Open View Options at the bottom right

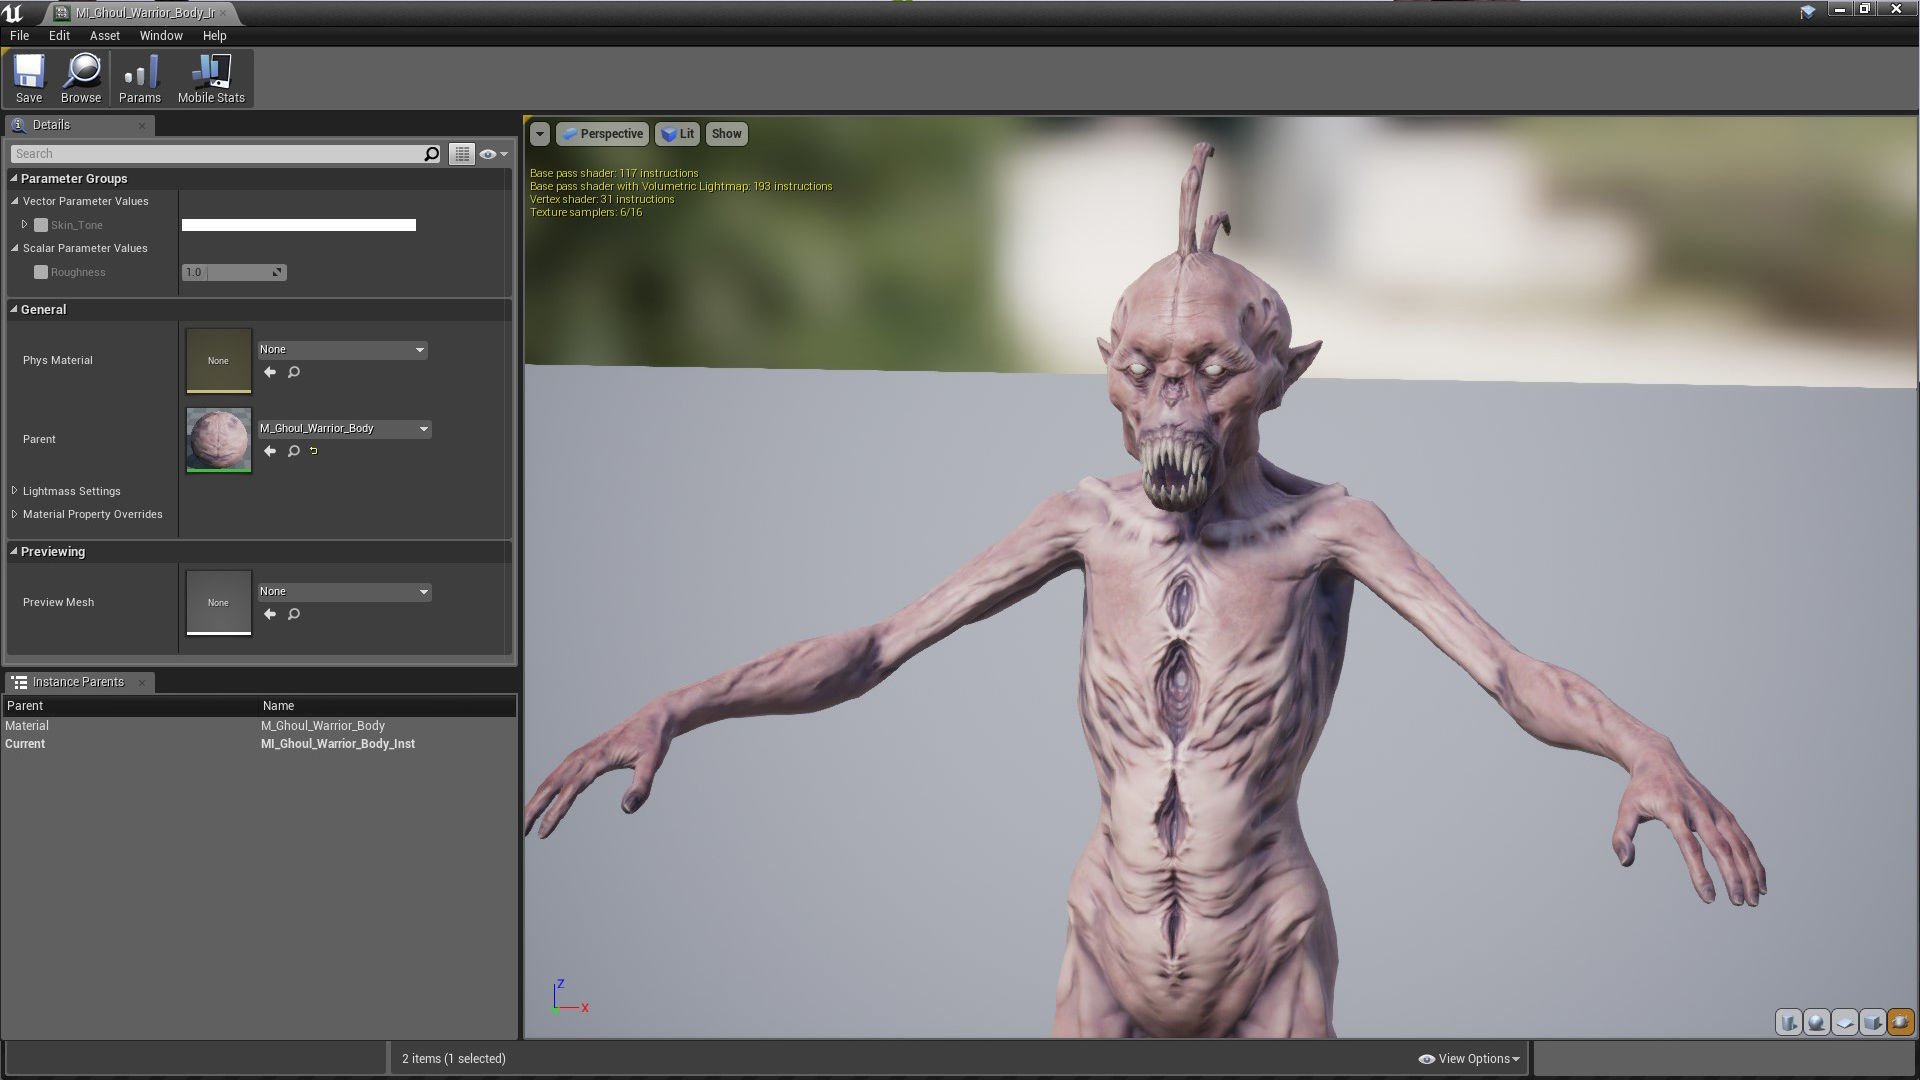[1468, 1058]
